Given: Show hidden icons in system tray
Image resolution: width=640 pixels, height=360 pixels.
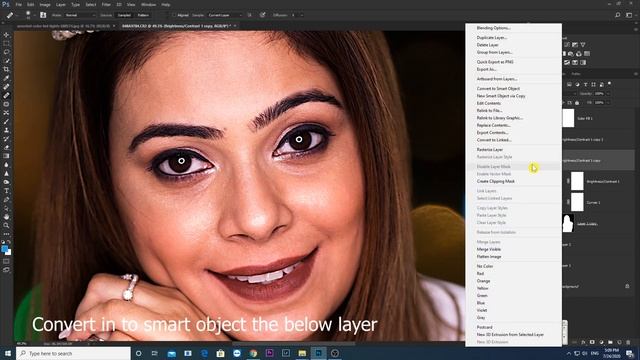Looking at the screenshot, I should pyautogui.click(x=569, y=353).
